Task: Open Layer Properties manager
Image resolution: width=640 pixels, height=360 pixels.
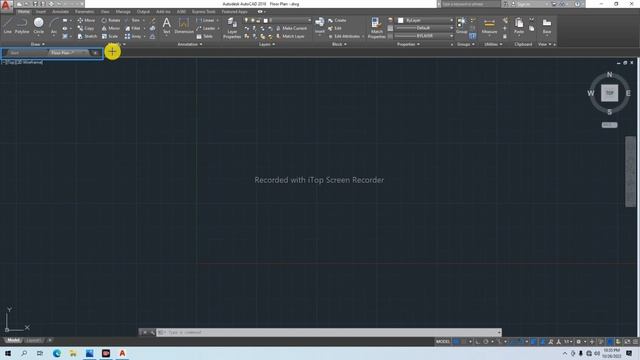Action: coord(232,28)
